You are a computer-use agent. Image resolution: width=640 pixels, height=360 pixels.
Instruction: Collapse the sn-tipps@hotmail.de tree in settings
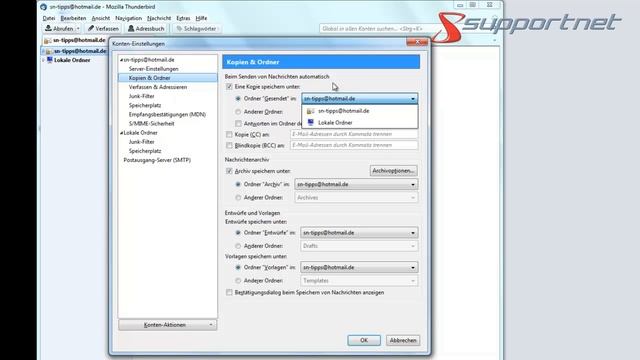(121, 60)
